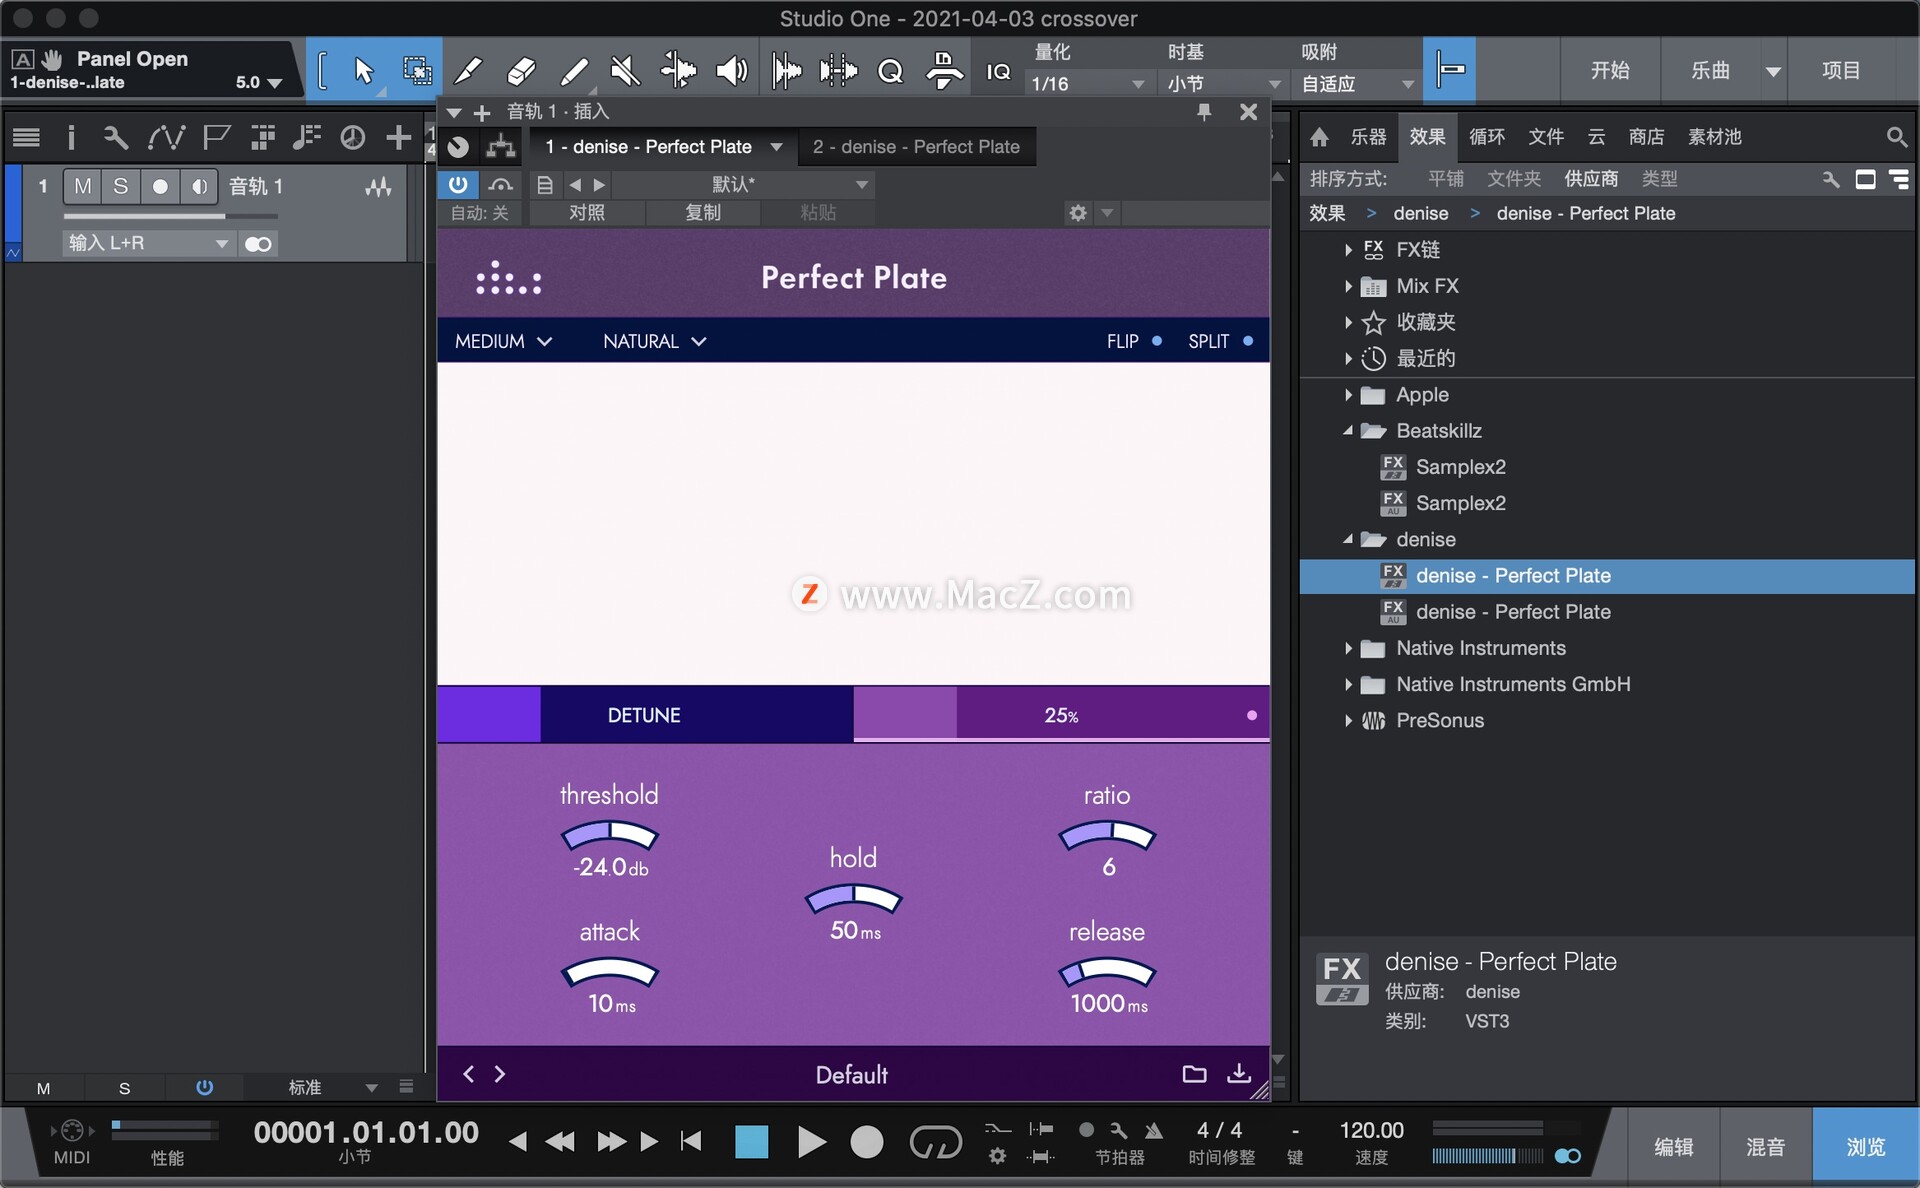The height and width of the screenshot is (1188, 1920).
Task: Open snap 自适应 dropdown
Action: 1356,84
